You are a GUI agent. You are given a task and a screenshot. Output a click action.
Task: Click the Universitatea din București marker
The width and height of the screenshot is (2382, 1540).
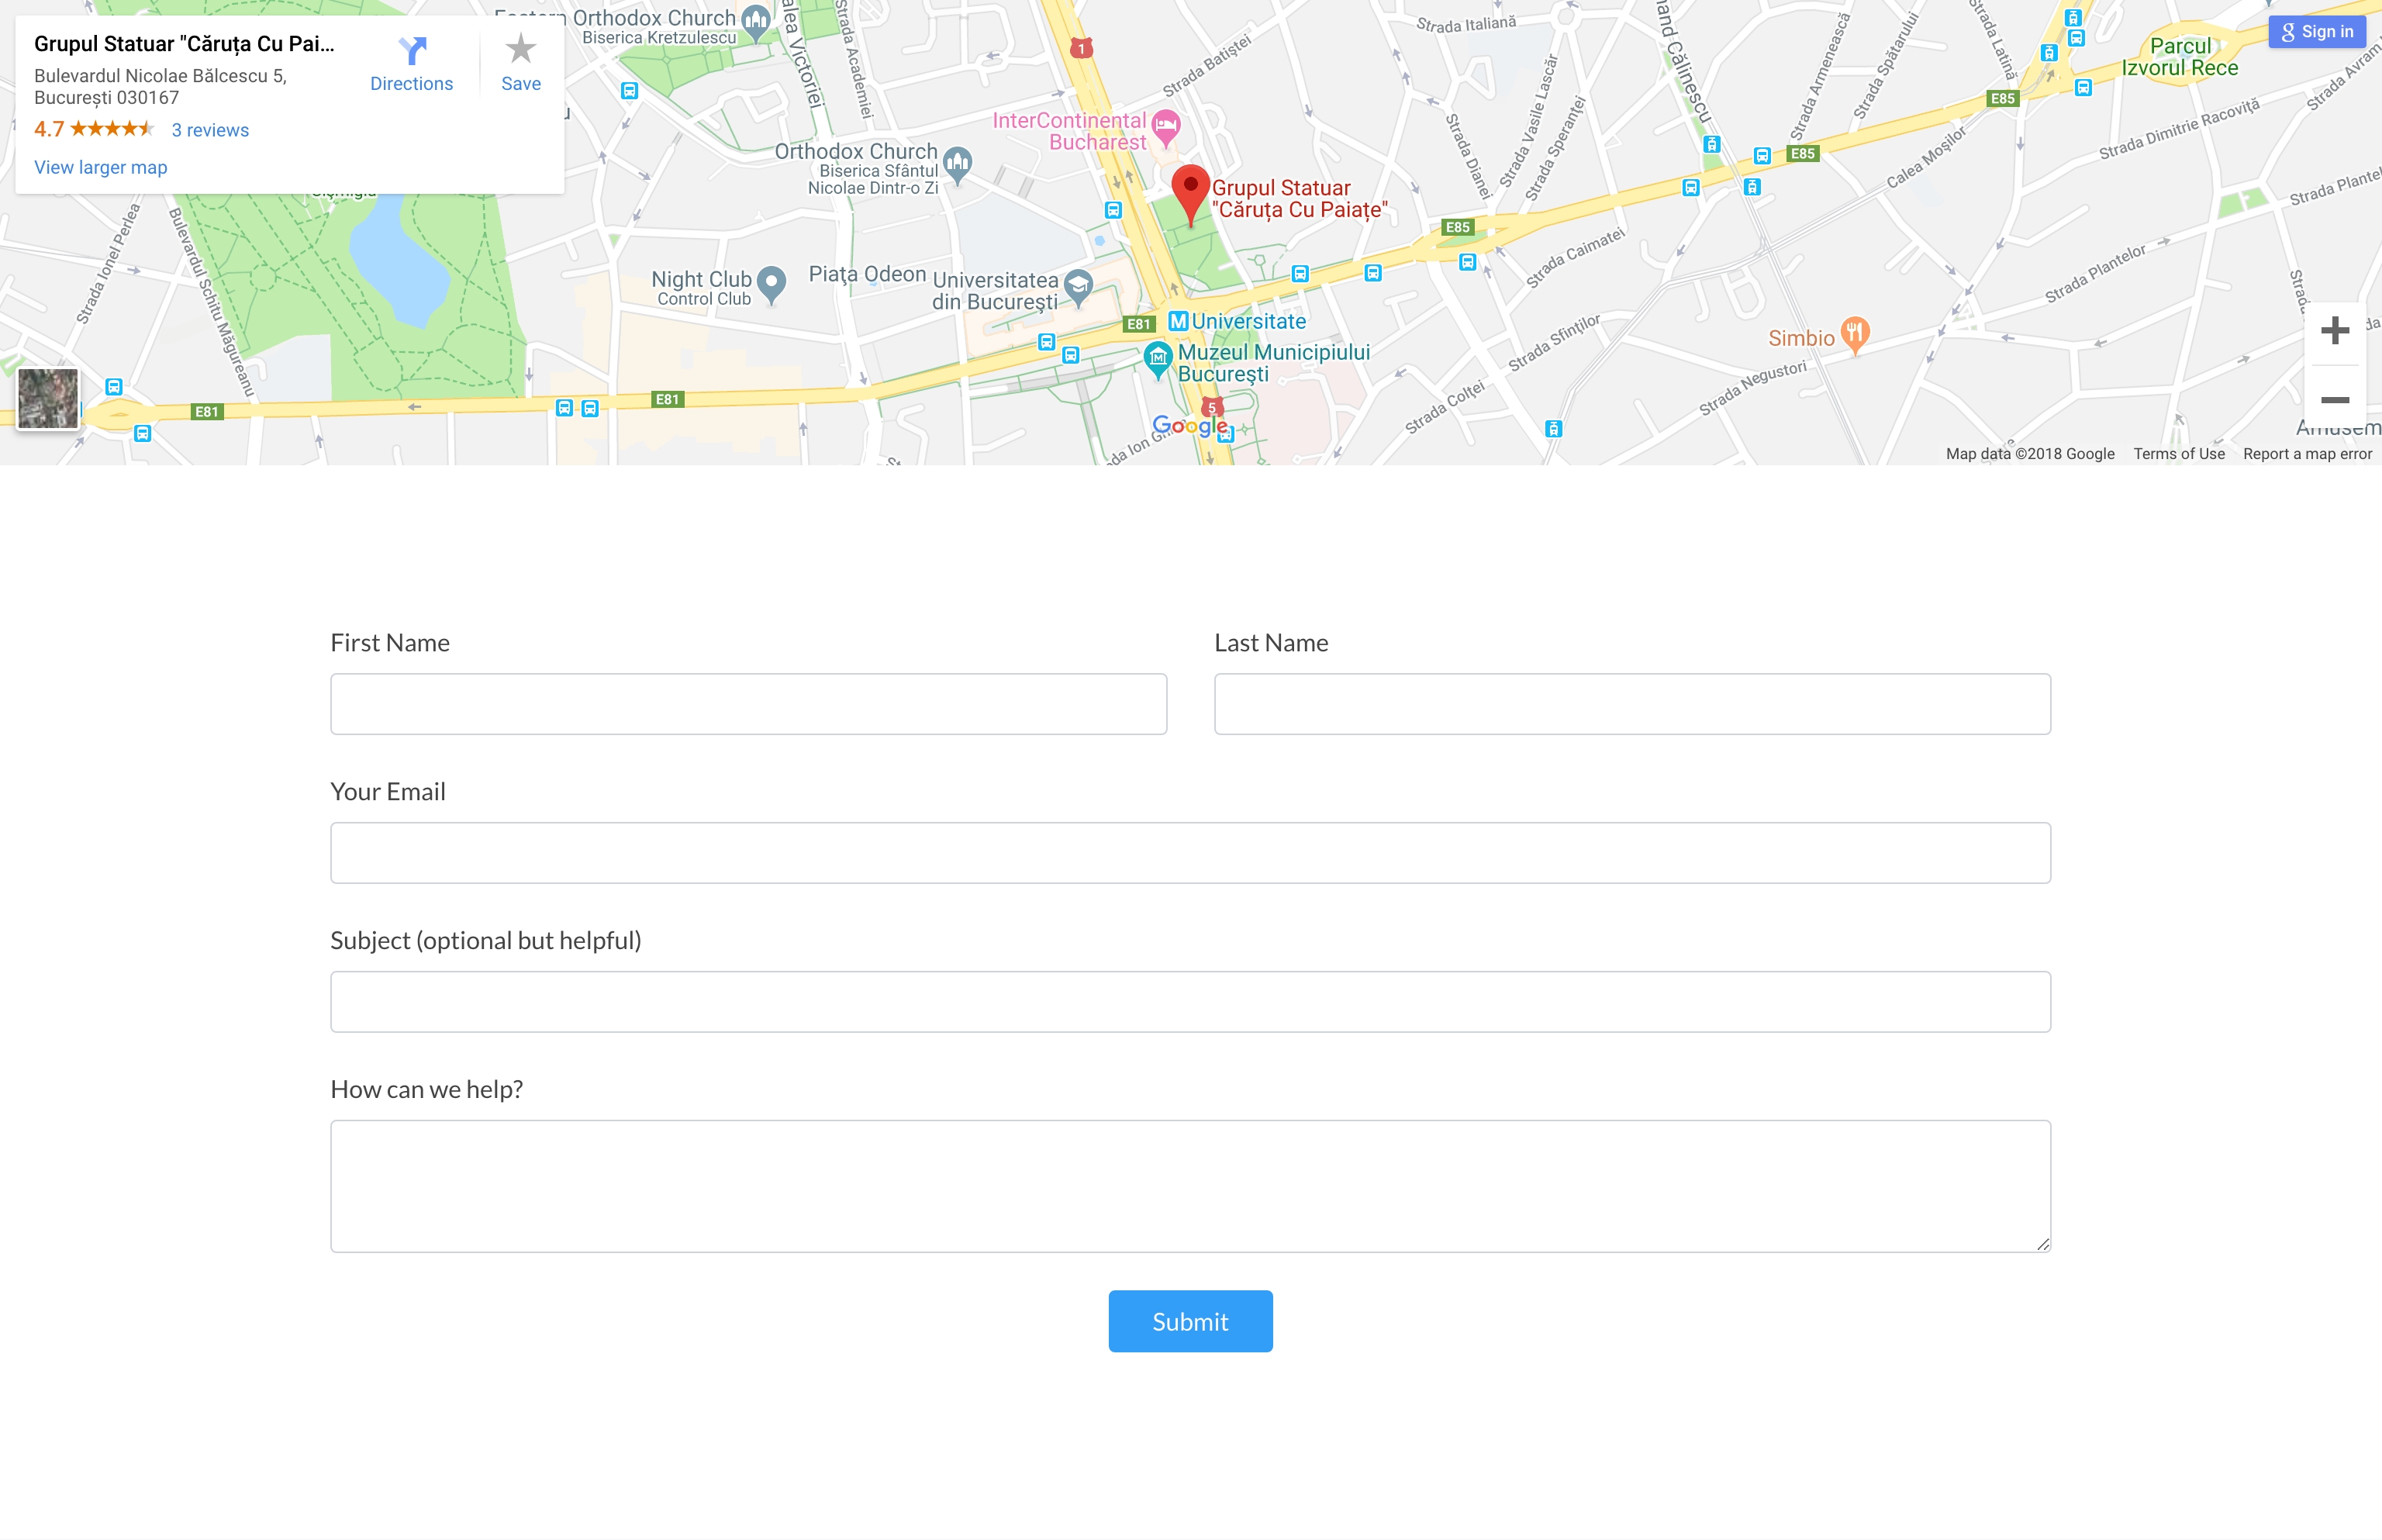point(1078,287)
